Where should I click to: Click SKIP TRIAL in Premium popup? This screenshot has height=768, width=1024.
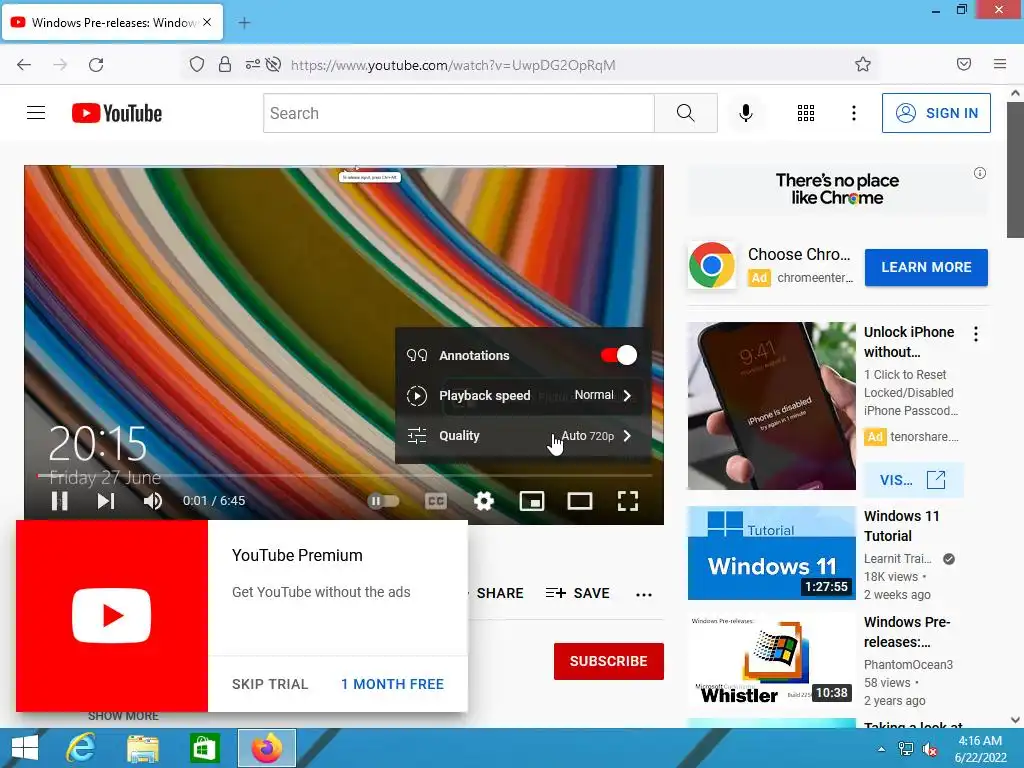(270, 684)
